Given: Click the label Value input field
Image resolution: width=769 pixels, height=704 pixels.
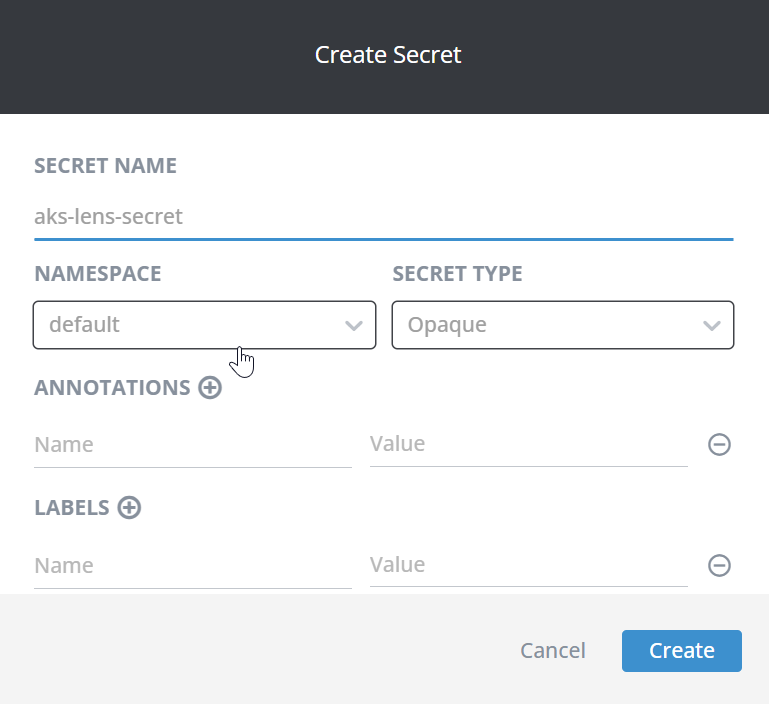Looking at the screenshot, I should (528, 565).
